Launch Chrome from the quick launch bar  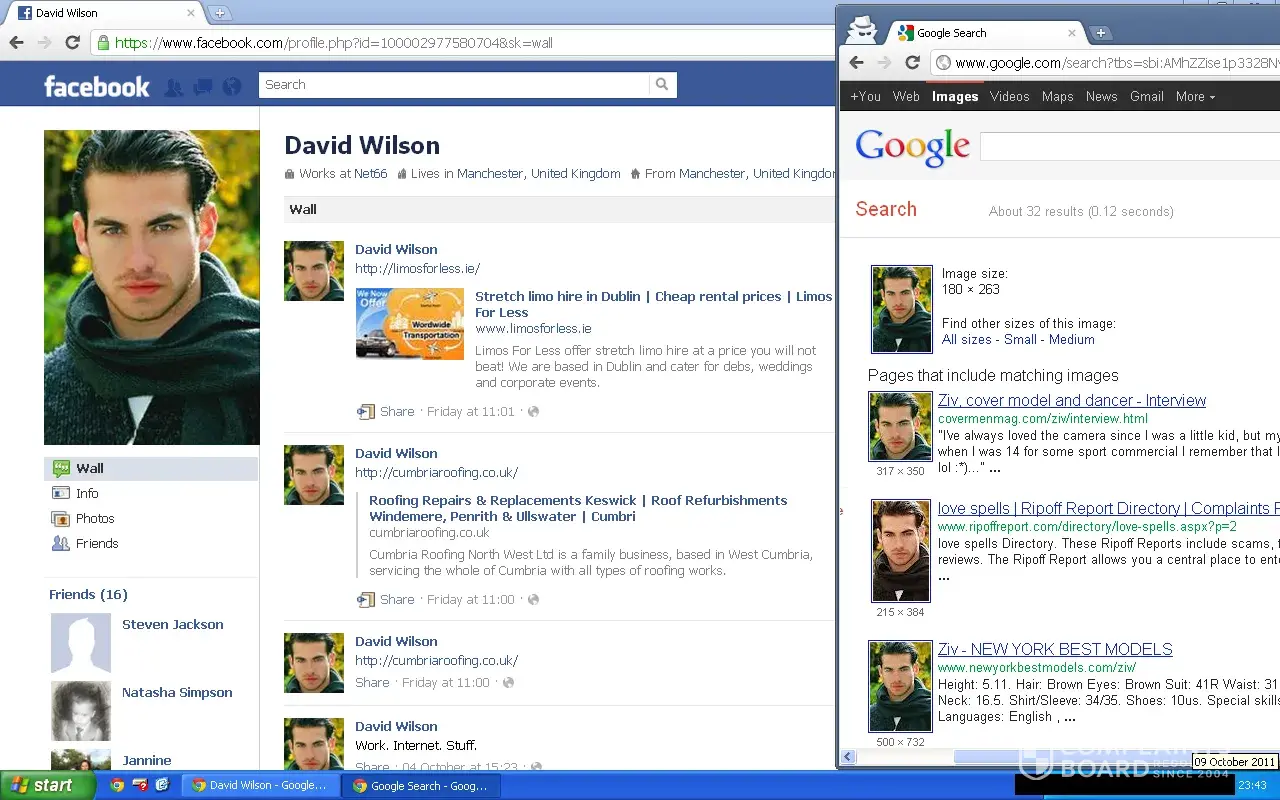[117, 785]
